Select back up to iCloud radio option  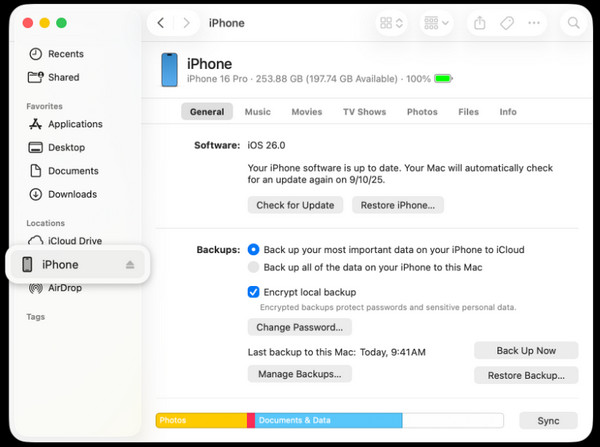click(253, 250)
